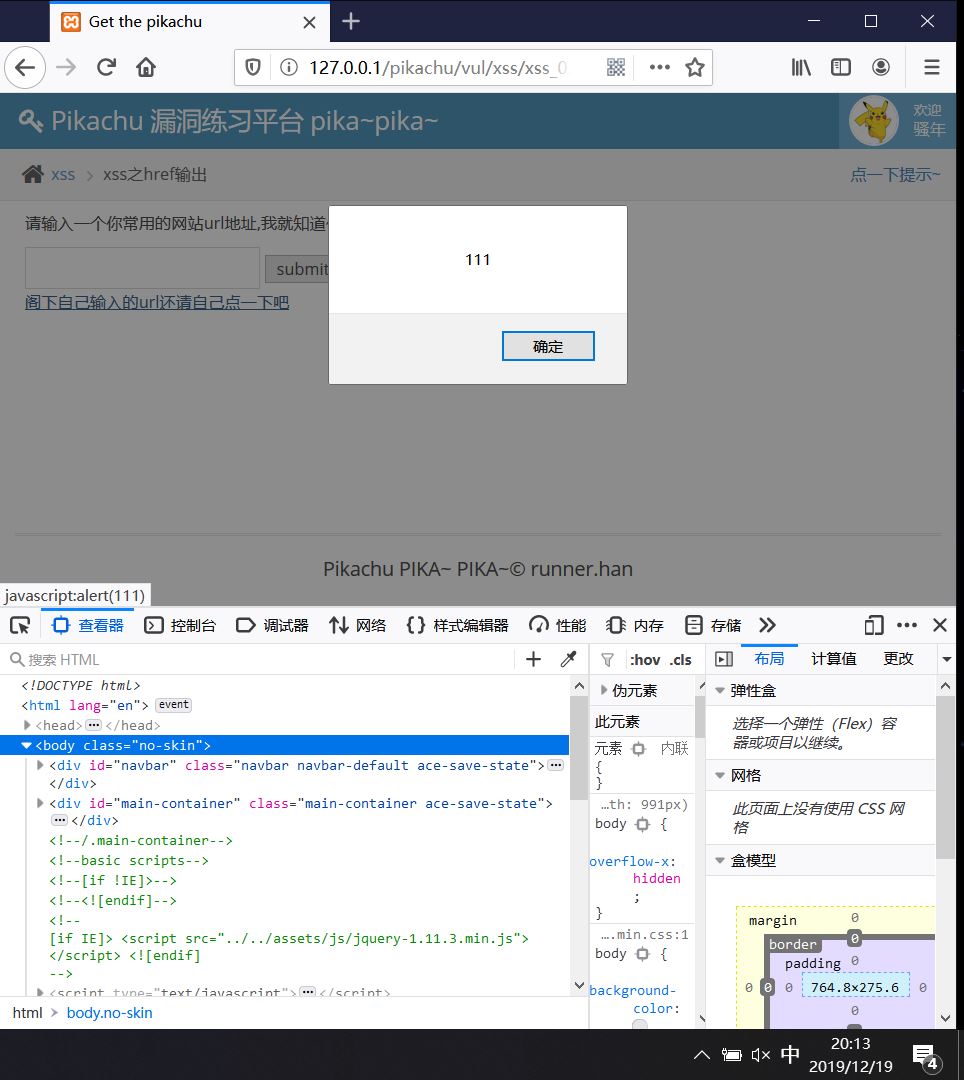Open the 调试器 debugger tab
Viewport: 964px width, 1080px height.
pyautogui.click(x=272, y=625)
